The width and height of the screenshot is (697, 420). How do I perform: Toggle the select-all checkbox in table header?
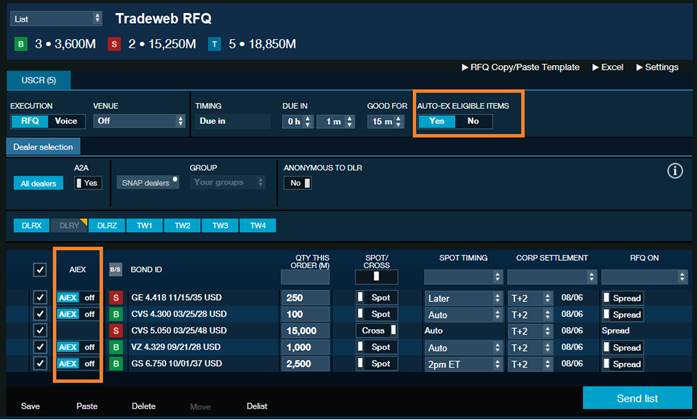pos(40,269)
